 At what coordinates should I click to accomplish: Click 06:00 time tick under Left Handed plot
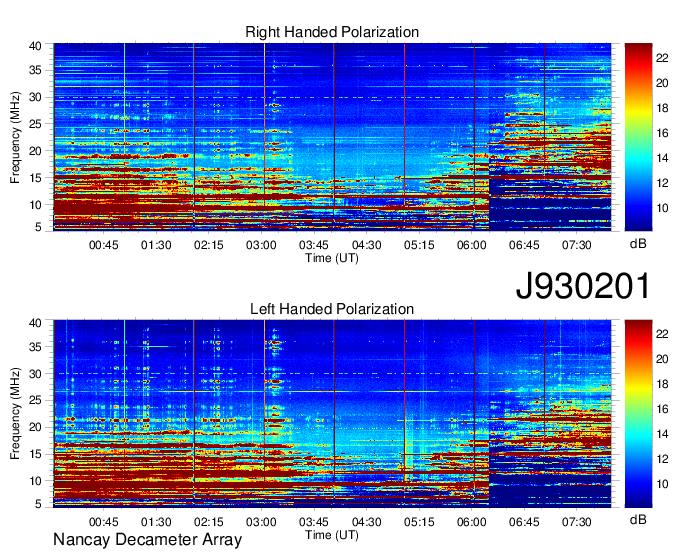coord(471,522)
